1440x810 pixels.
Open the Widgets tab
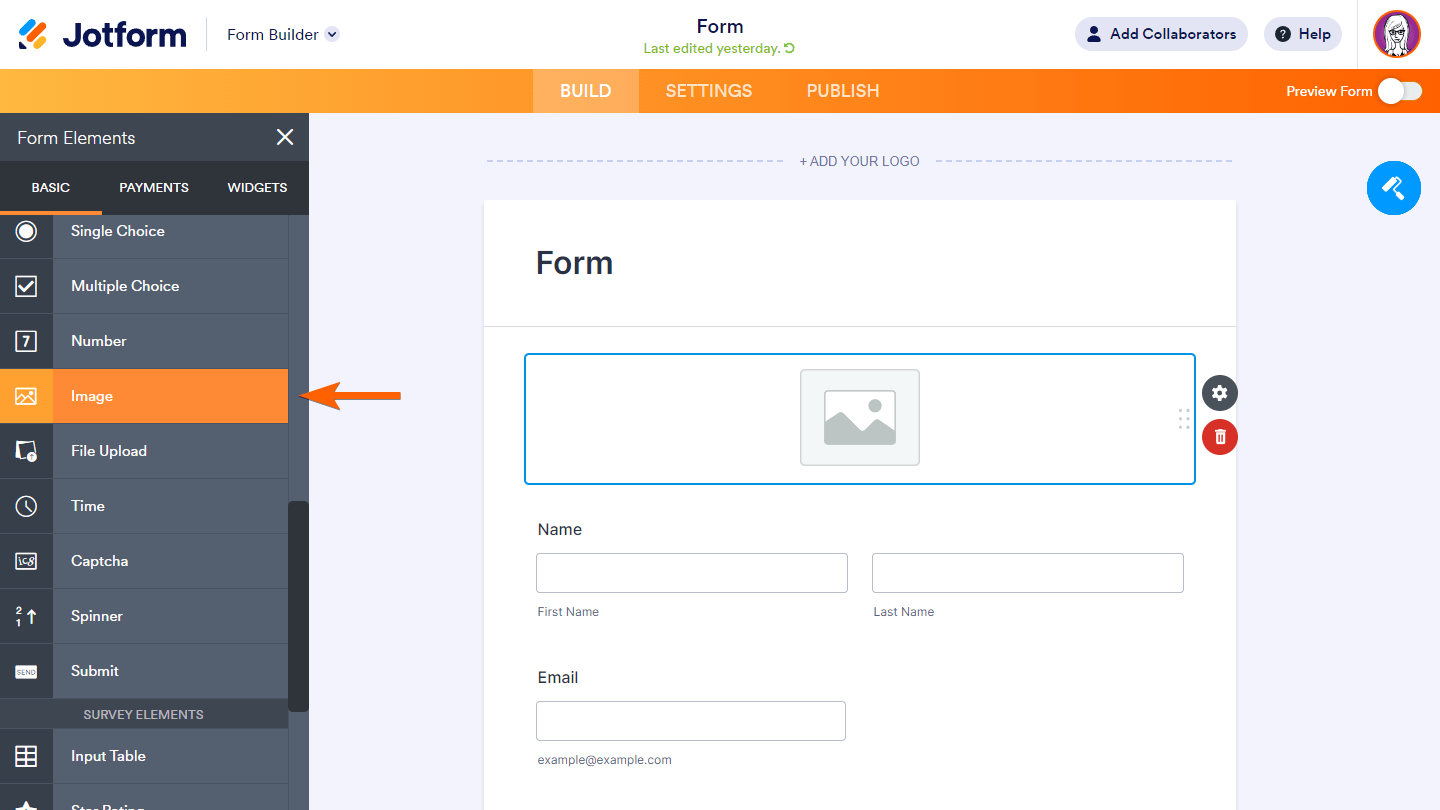(x=257, y=188)
